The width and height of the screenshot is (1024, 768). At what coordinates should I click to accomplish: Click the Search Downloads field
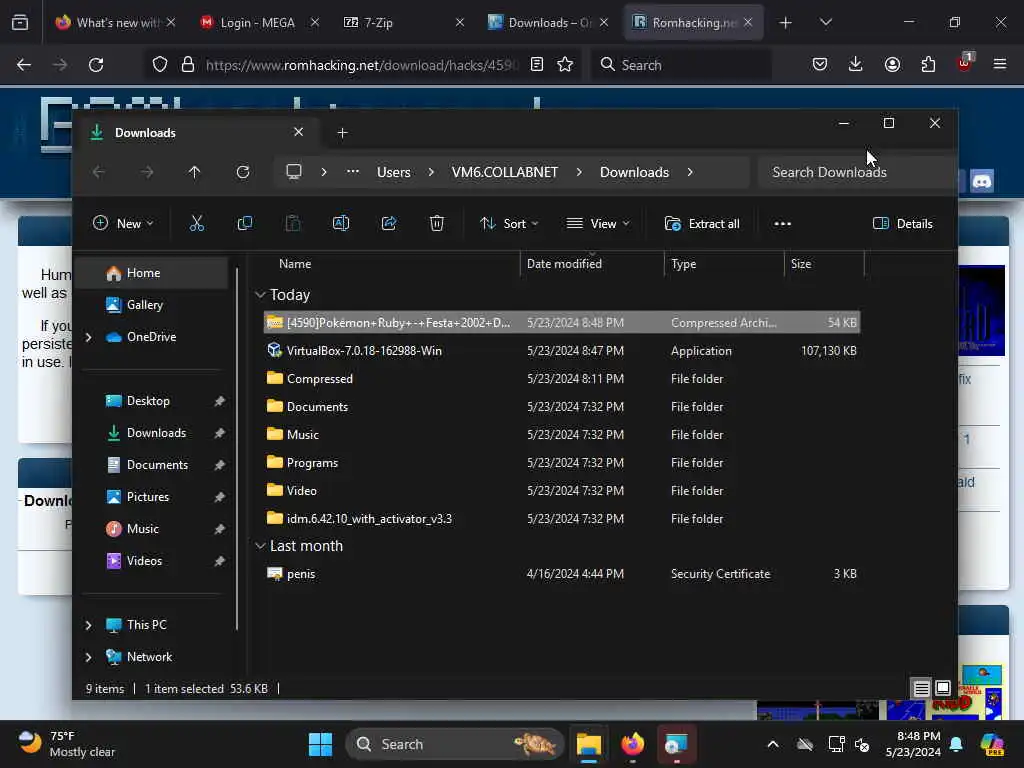coord(856,172)
